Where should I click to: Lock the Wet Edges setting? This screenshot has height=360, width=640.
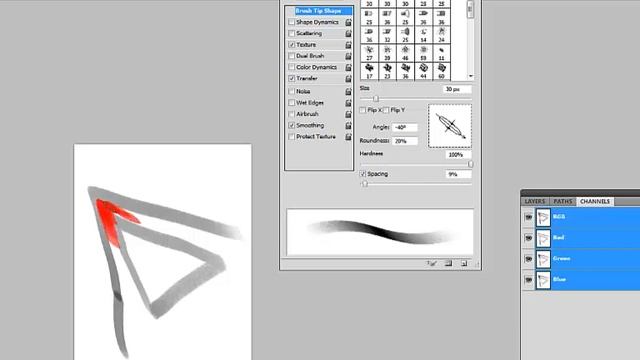(x=348, y=103)
